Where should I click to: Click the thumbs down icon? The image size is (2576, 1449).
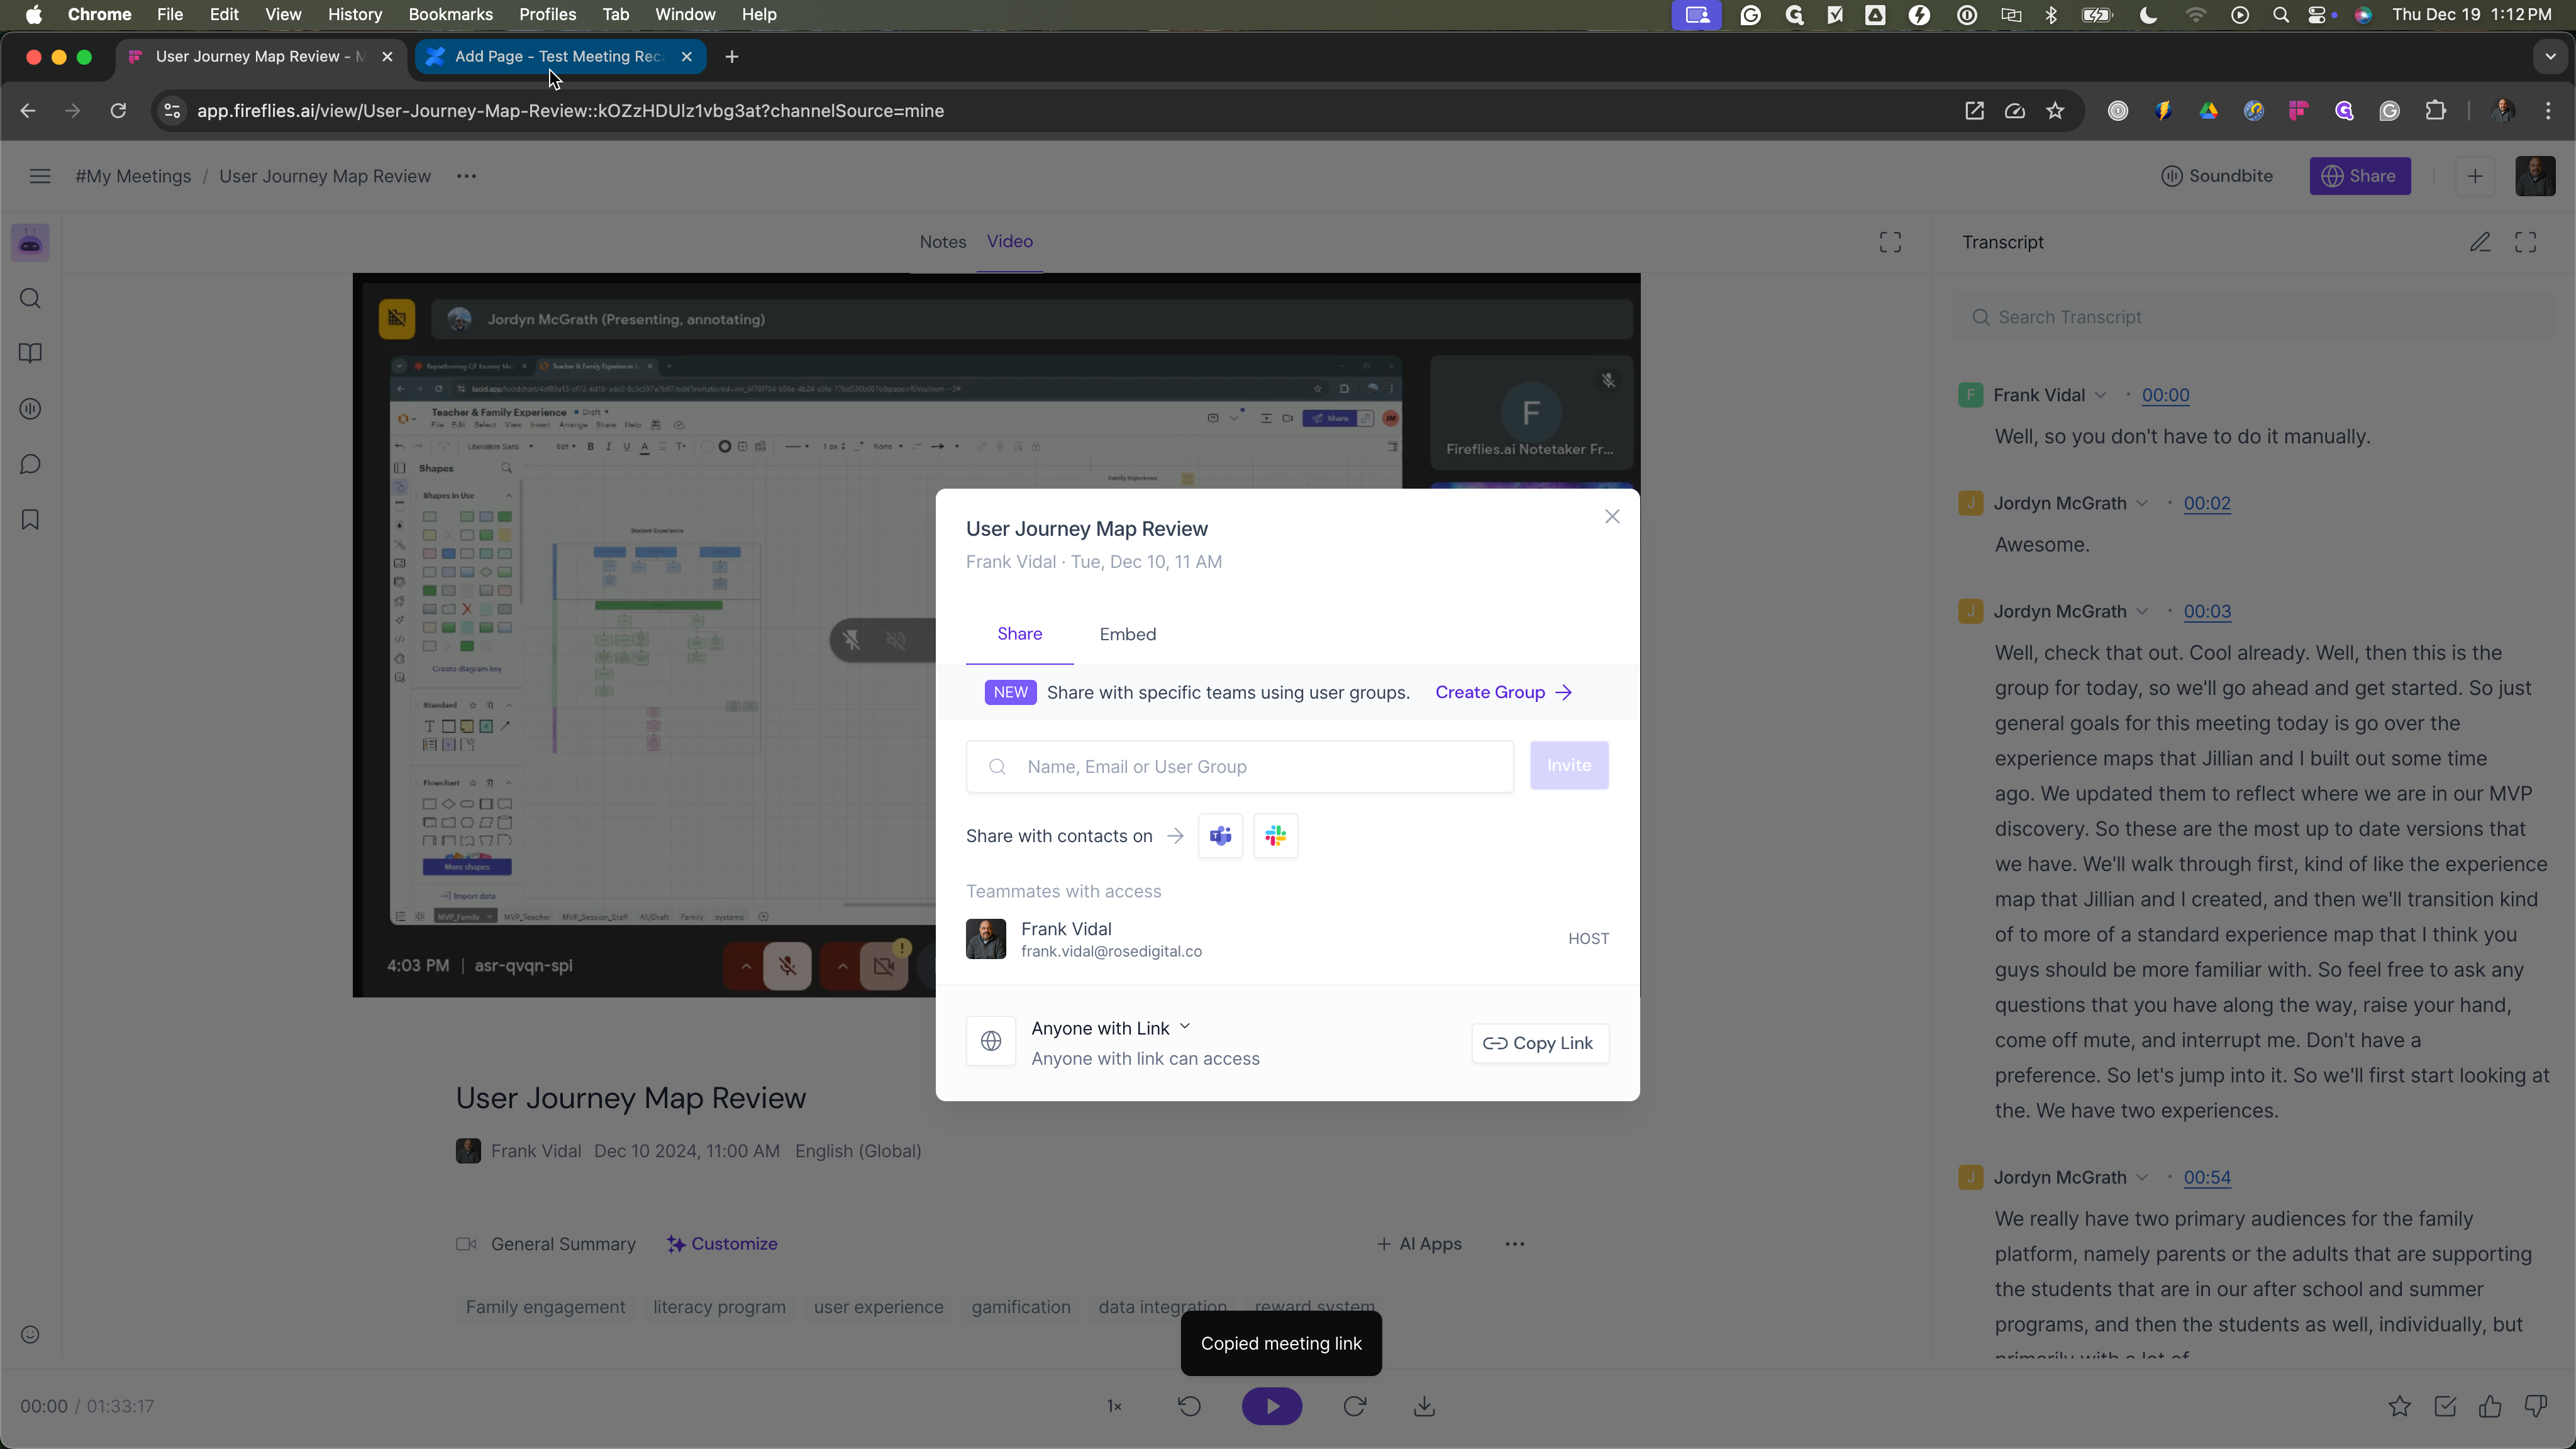point(2535,1407)
